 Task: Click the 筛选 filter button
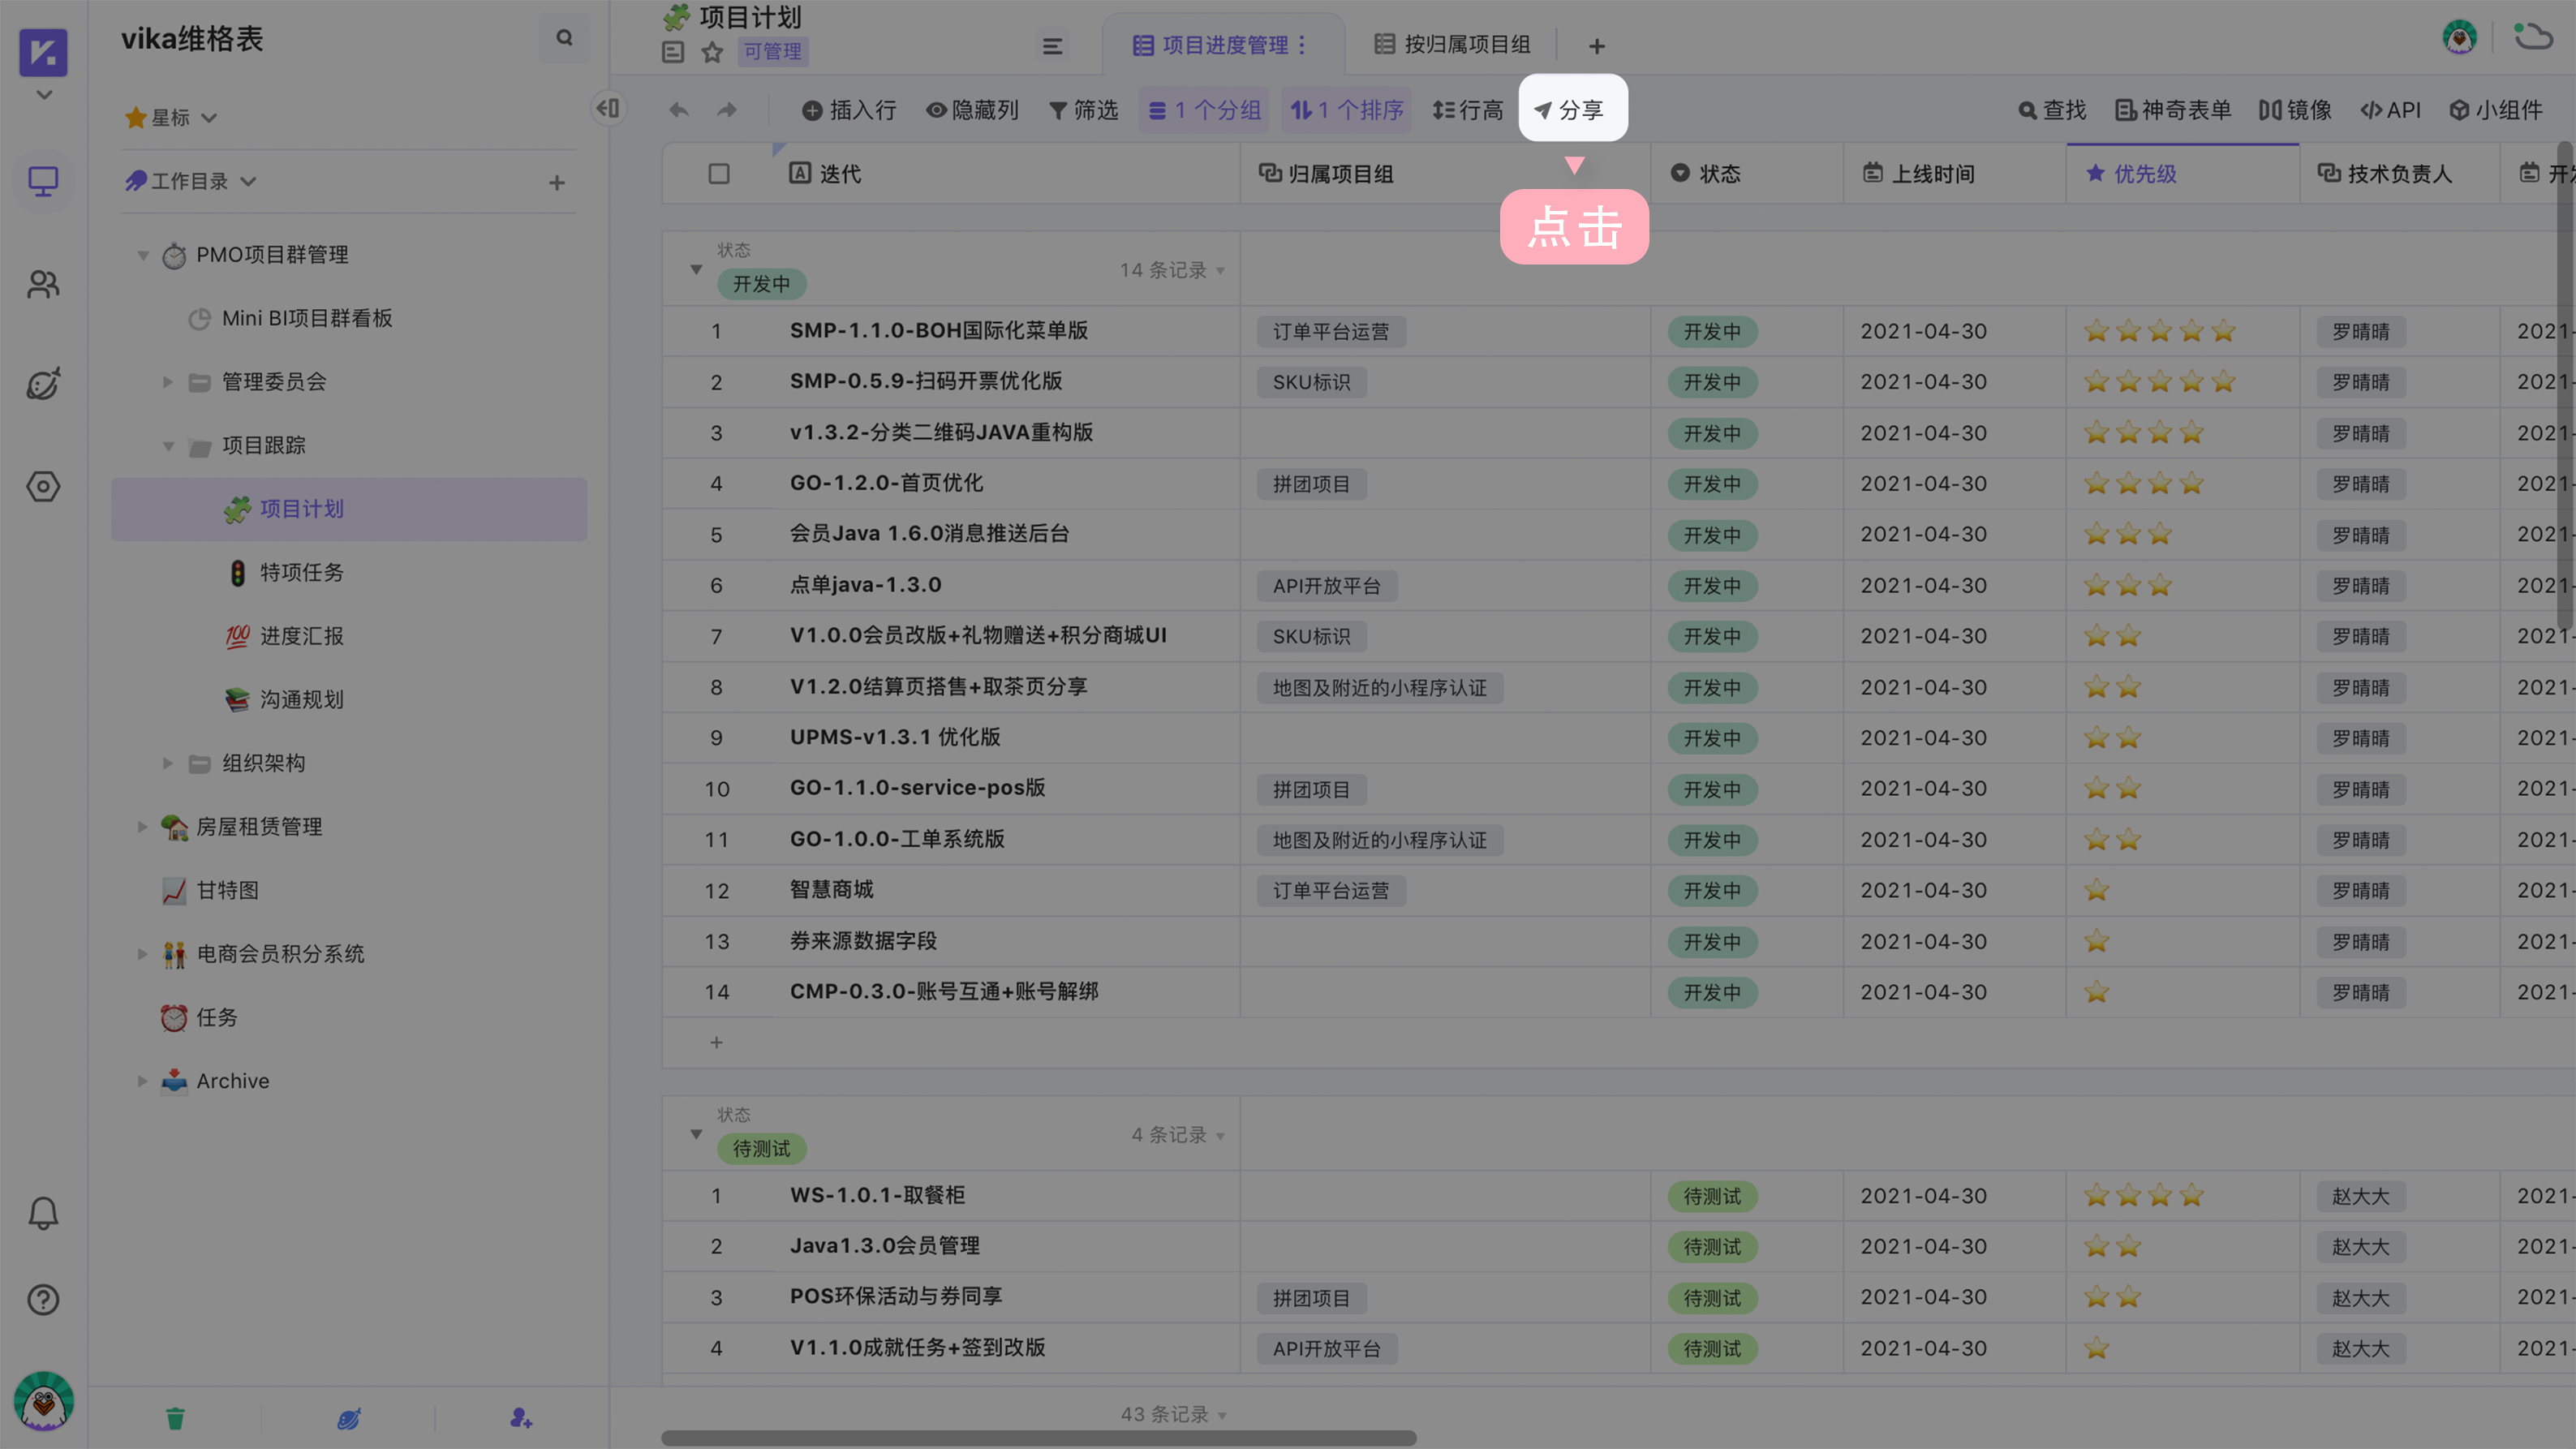point(1083,110)
